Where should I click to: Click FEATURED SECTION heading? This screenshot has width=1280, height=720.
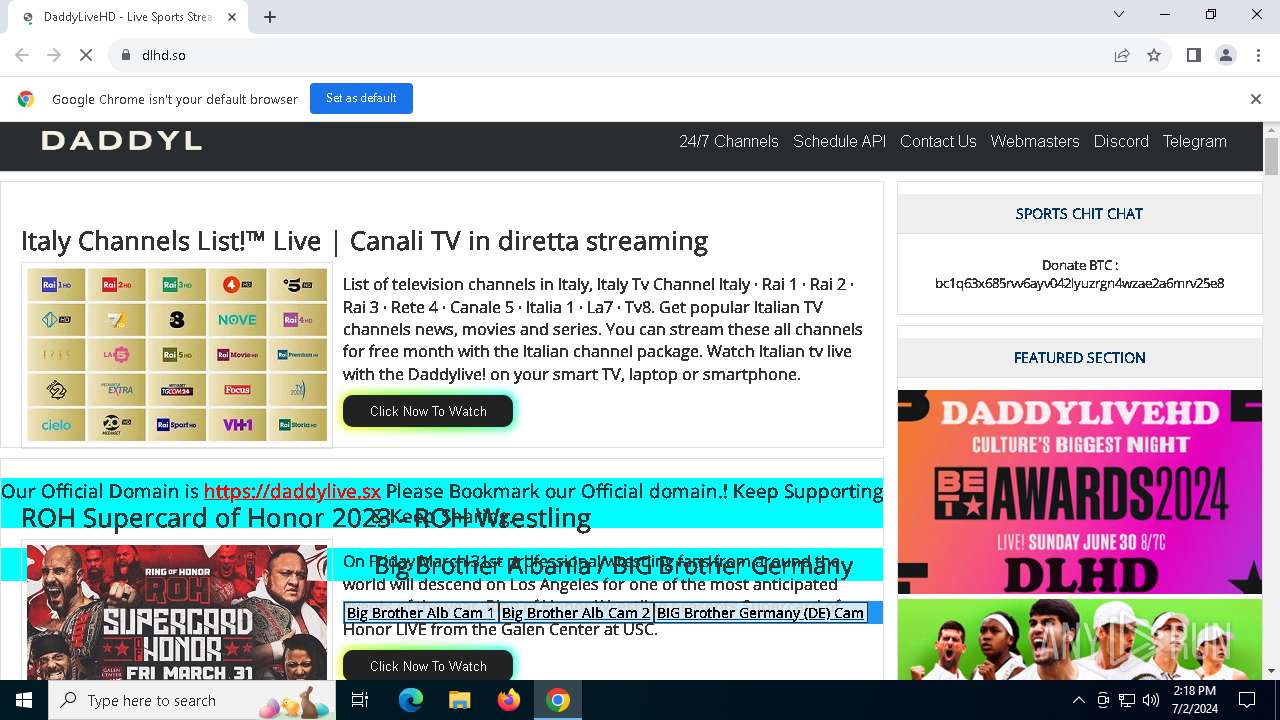point(1080,358)
